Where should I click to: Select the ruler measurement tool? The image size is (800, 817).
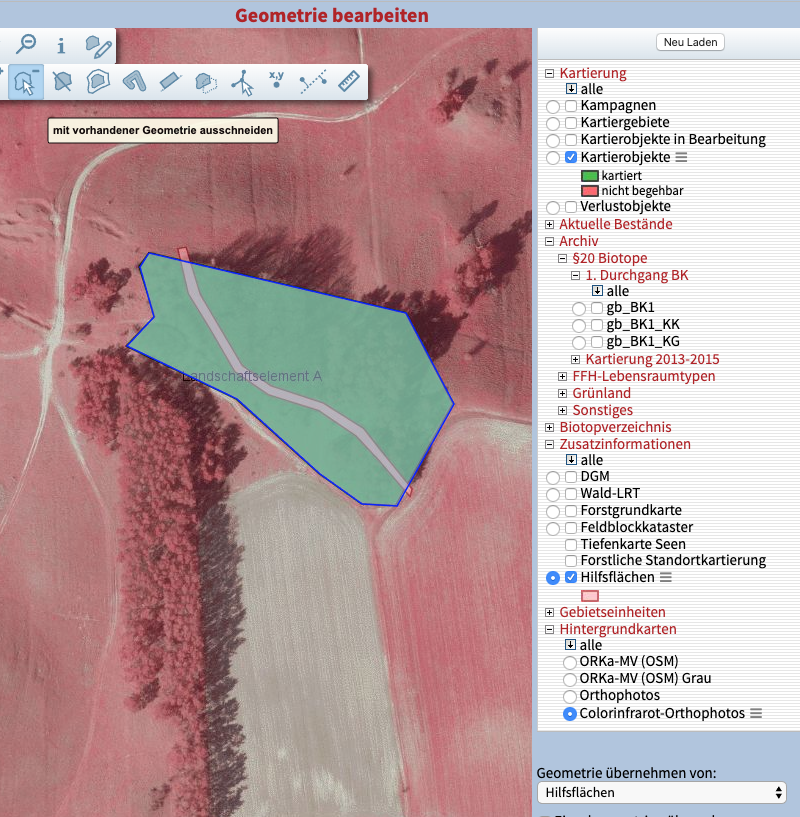pyautogui.click(x=349, y=81)
